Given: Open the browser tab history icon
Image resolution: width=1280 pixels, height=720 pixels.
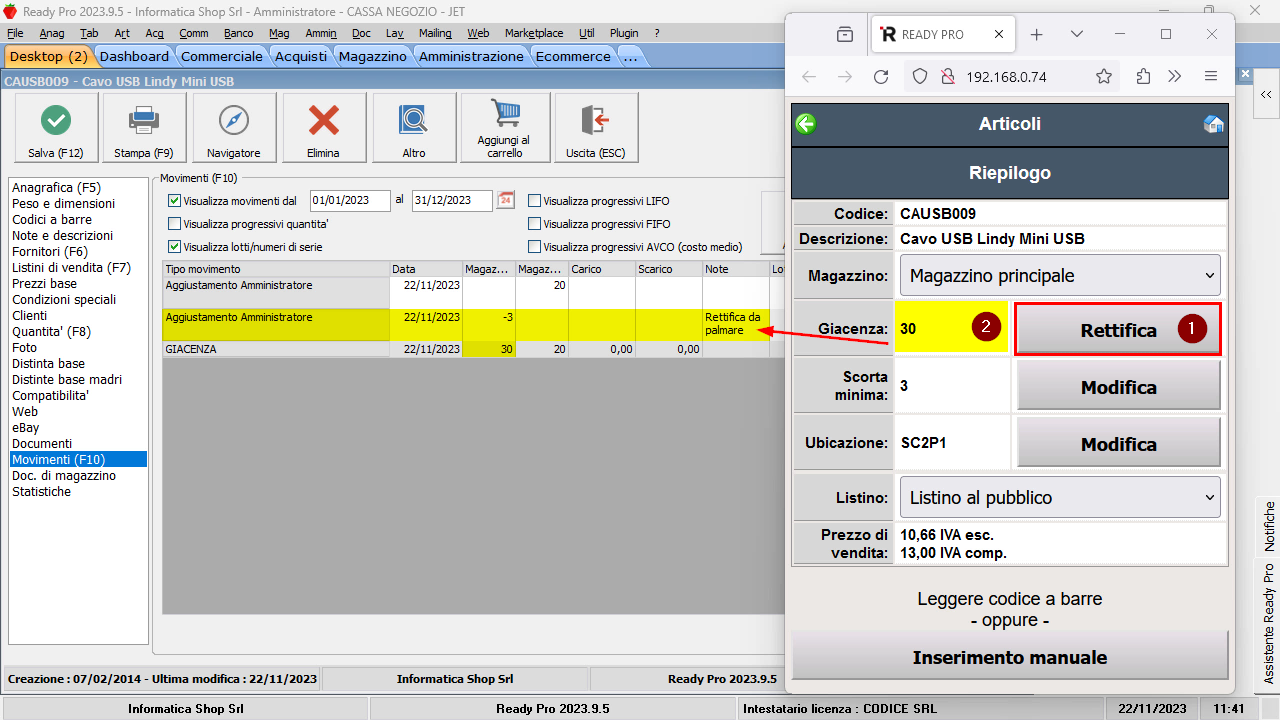Looking at the screenshot, I should coord(845,34).
